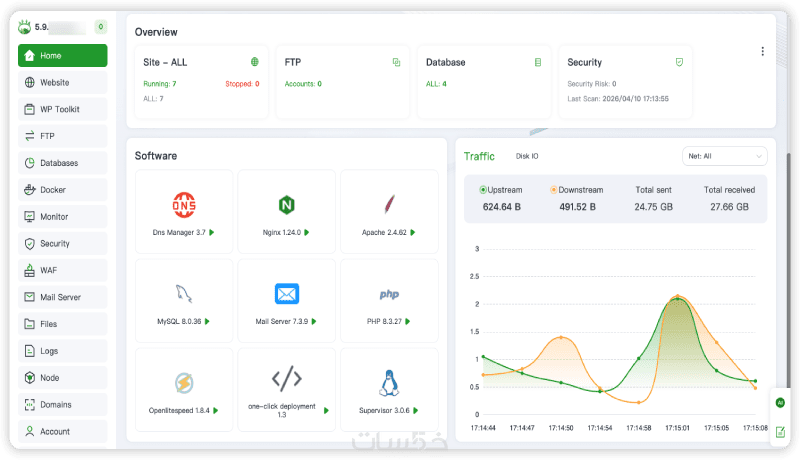Click the Mail Server envelope sidebar icon
Screen dimensions: 800x460
point(30,297)
